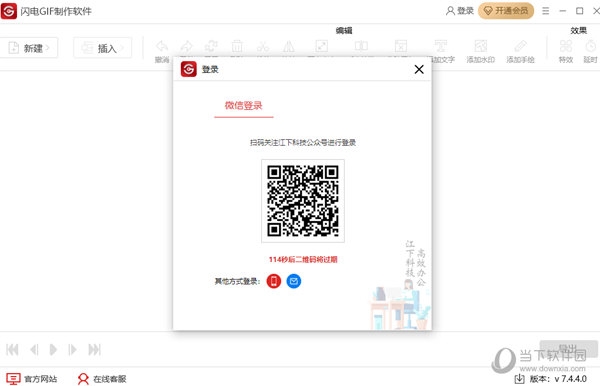The height and width of the screenshot is (386, 600).
Task: Open the 官方网站 official website link
Action: click(x=32, y=379)
